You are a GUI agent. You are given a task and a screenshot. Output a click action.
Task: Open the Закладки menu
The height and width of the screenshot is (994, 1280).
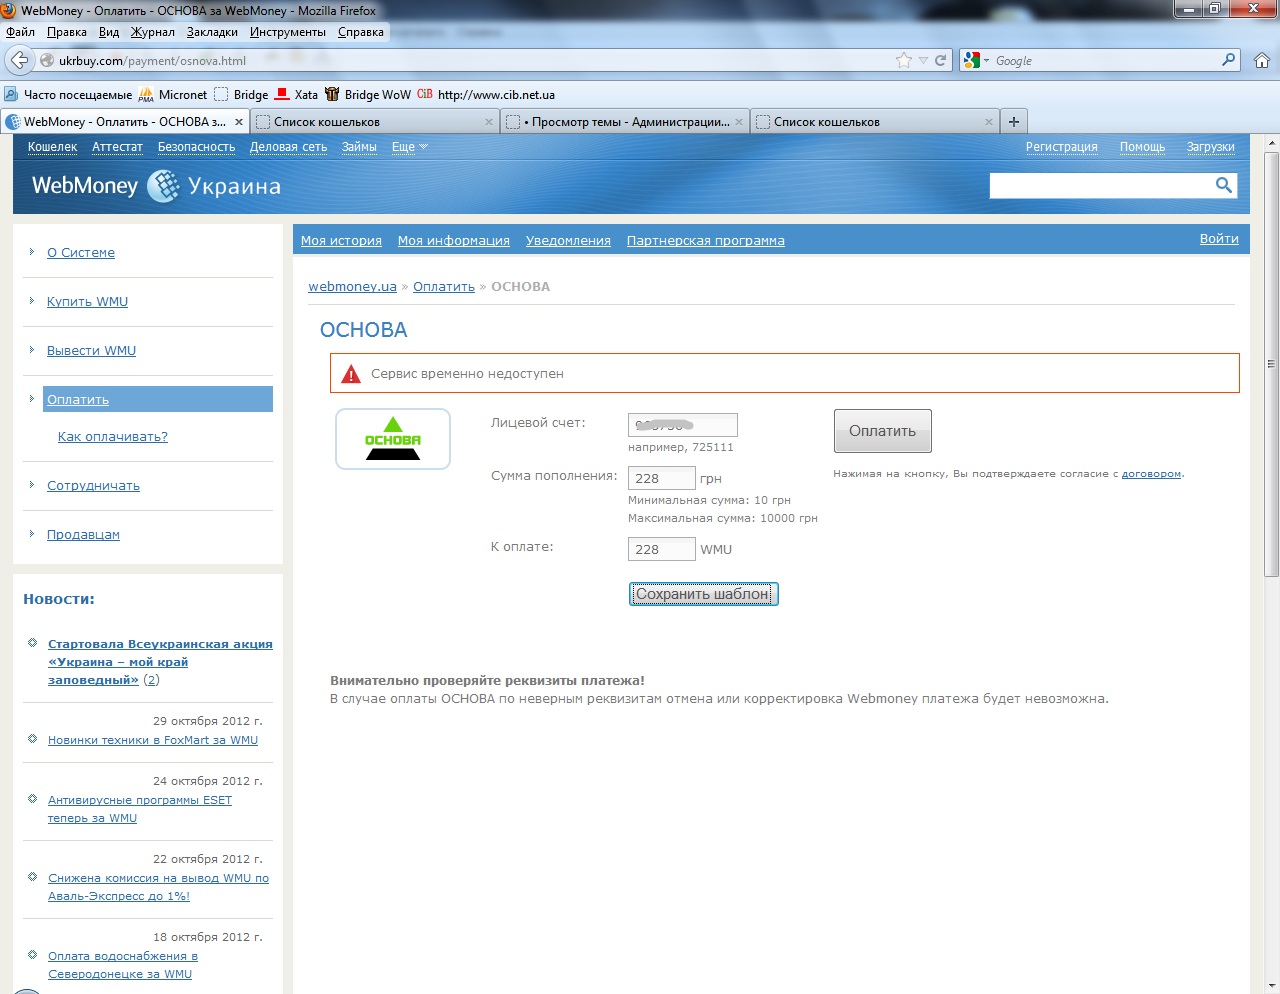click(212, 32)
